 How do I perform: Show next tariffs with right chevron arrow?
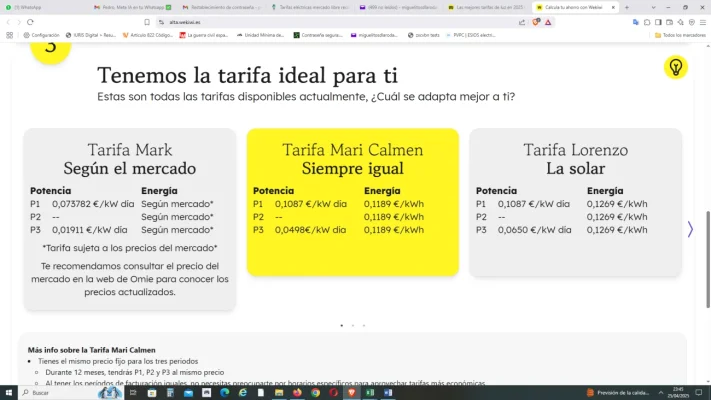click(690, 229)
